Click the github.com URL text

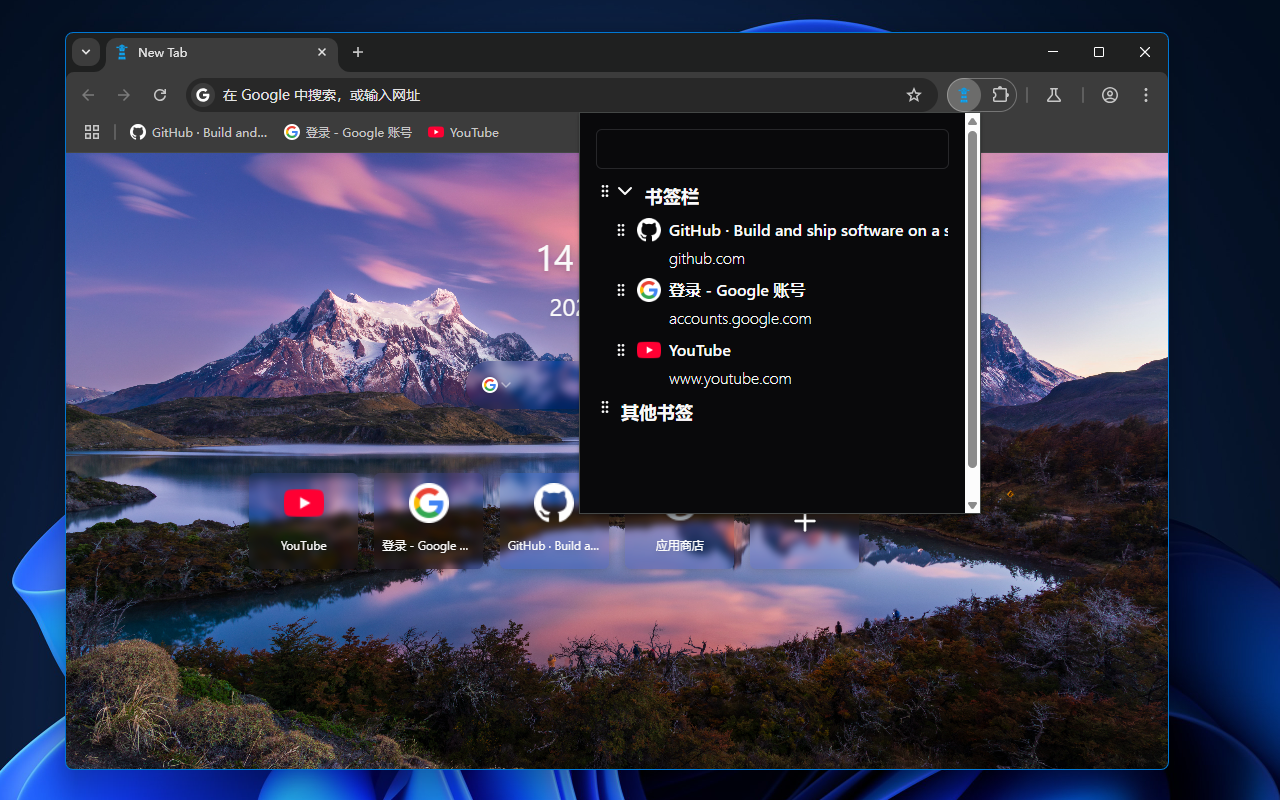[x=707, y=259]
